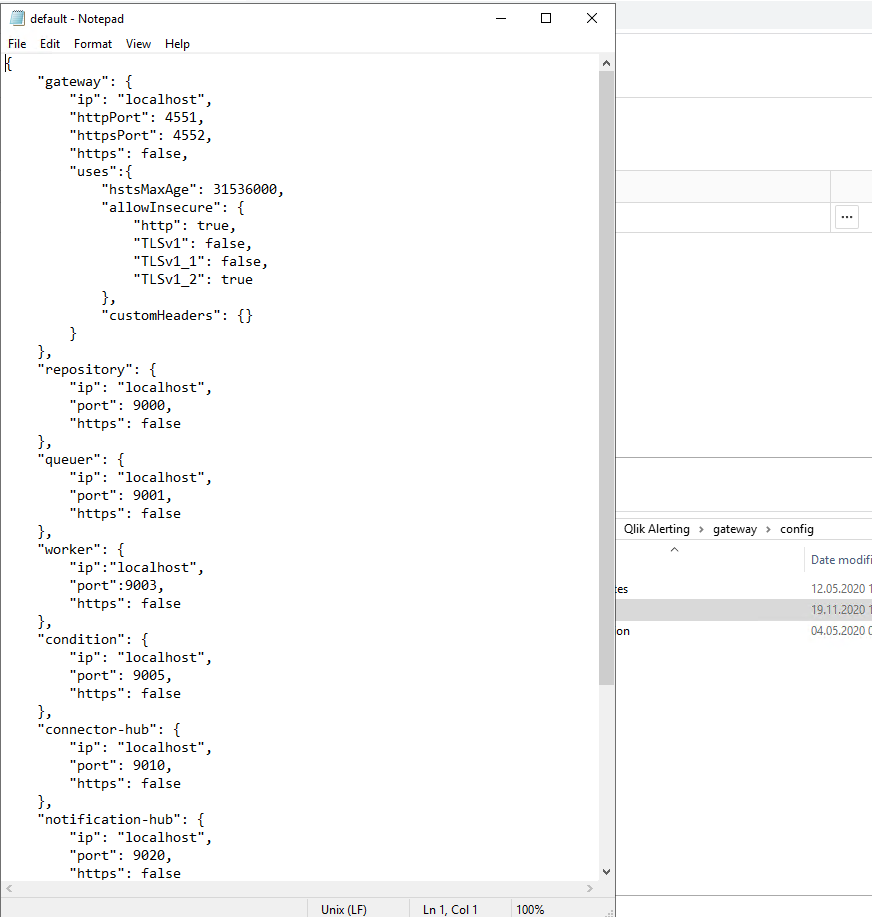Select config folder in Explorer breadcrumb
The image size is (872, 917).
point(797,529)
